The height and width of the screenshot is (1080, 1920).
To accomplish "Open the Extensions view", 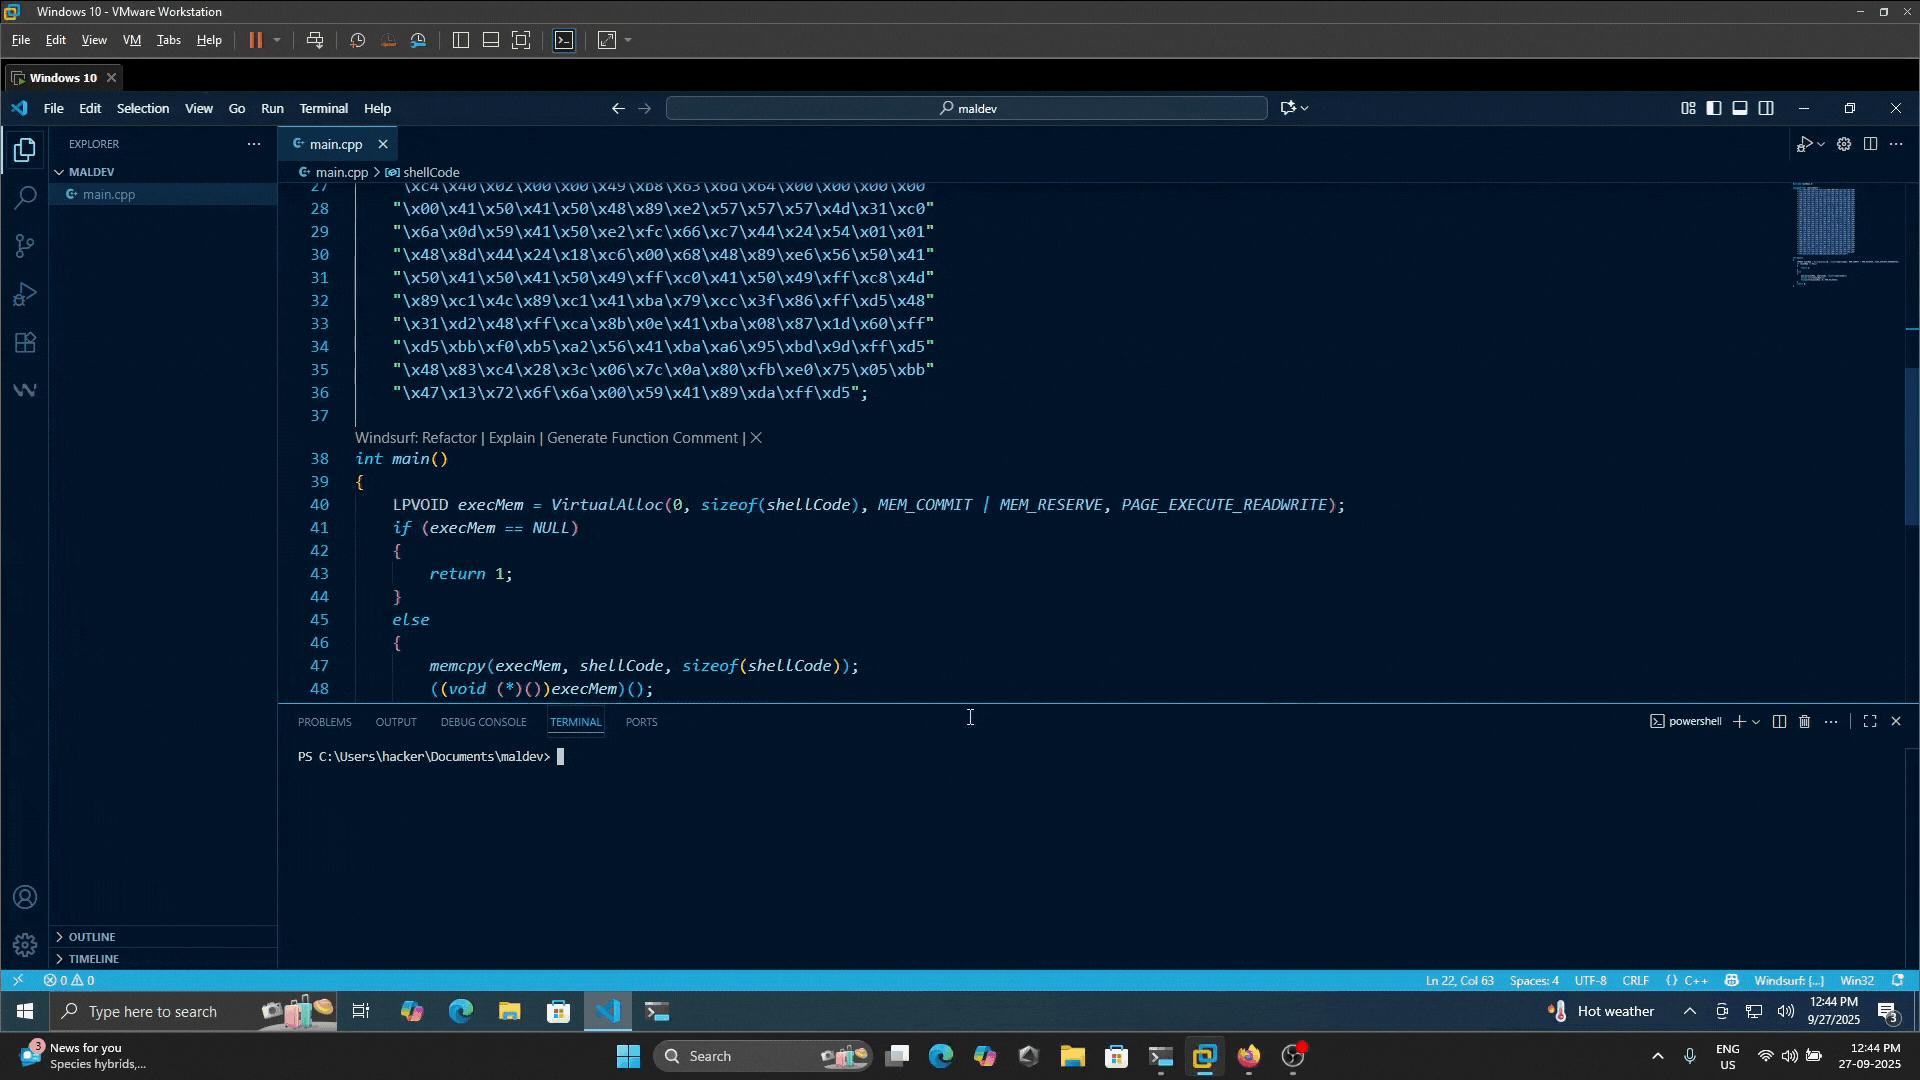I will [x=25, y=343].
